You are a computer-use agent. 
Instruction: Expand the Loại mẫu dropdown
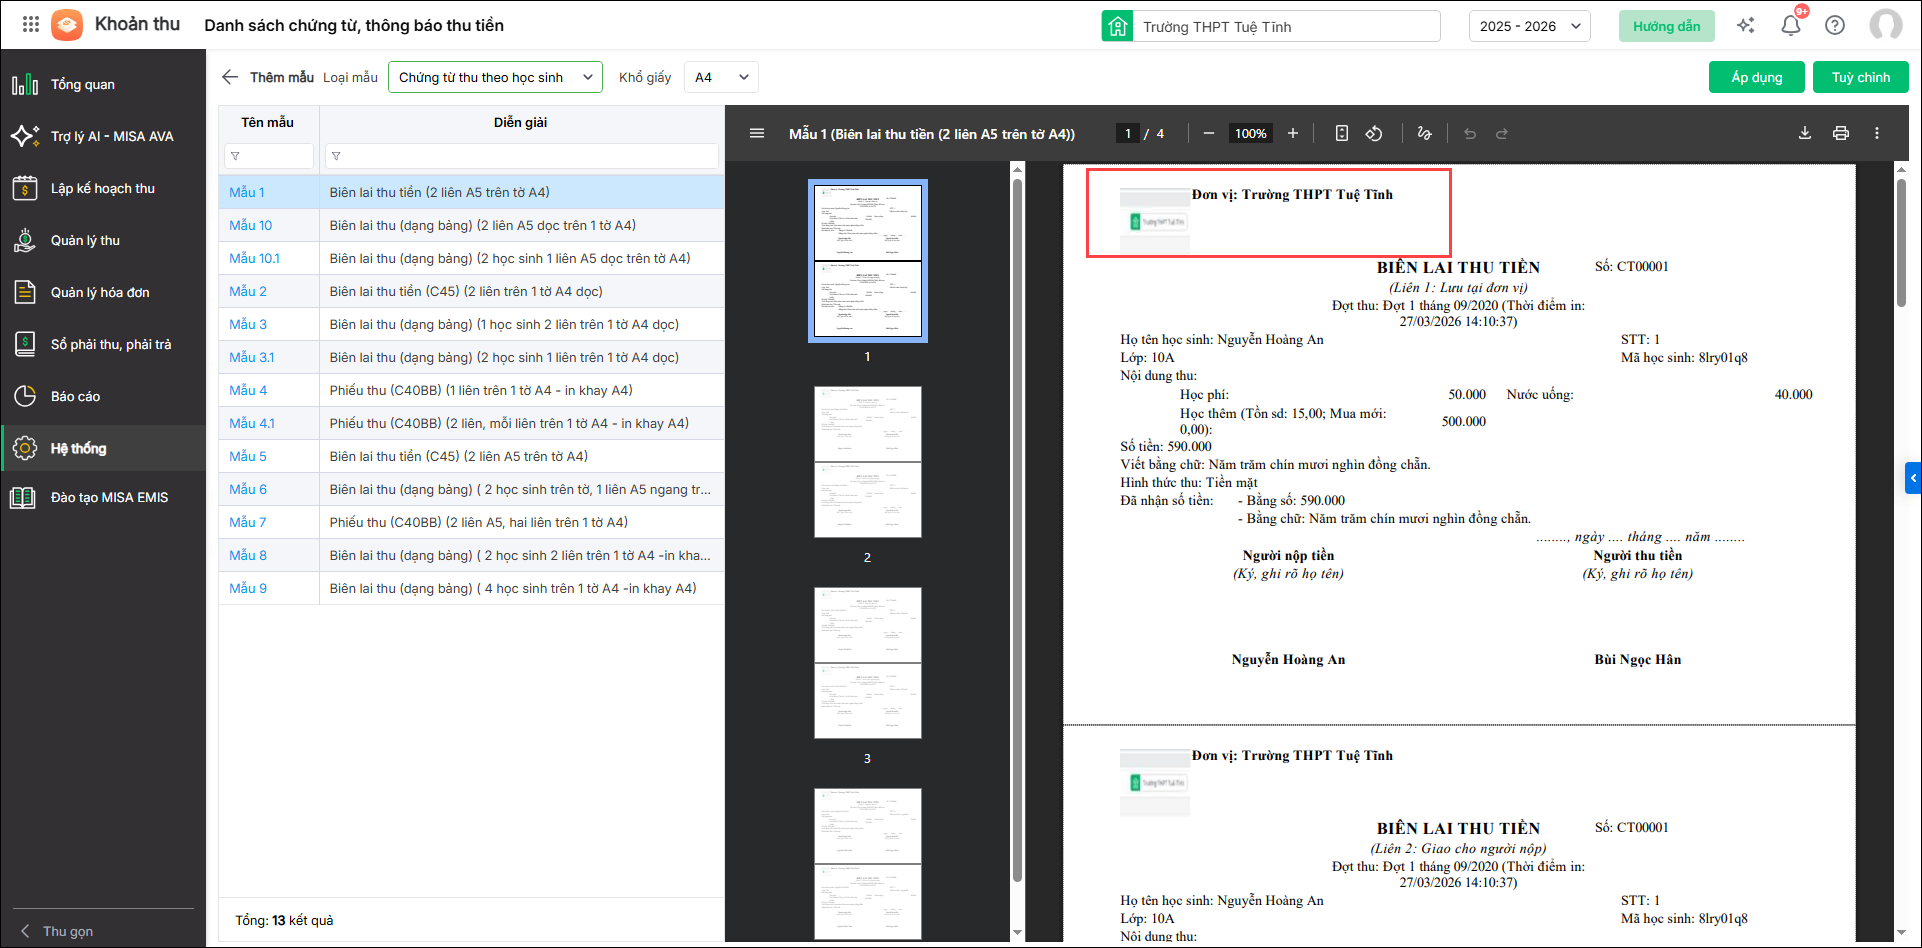point(495,77)
